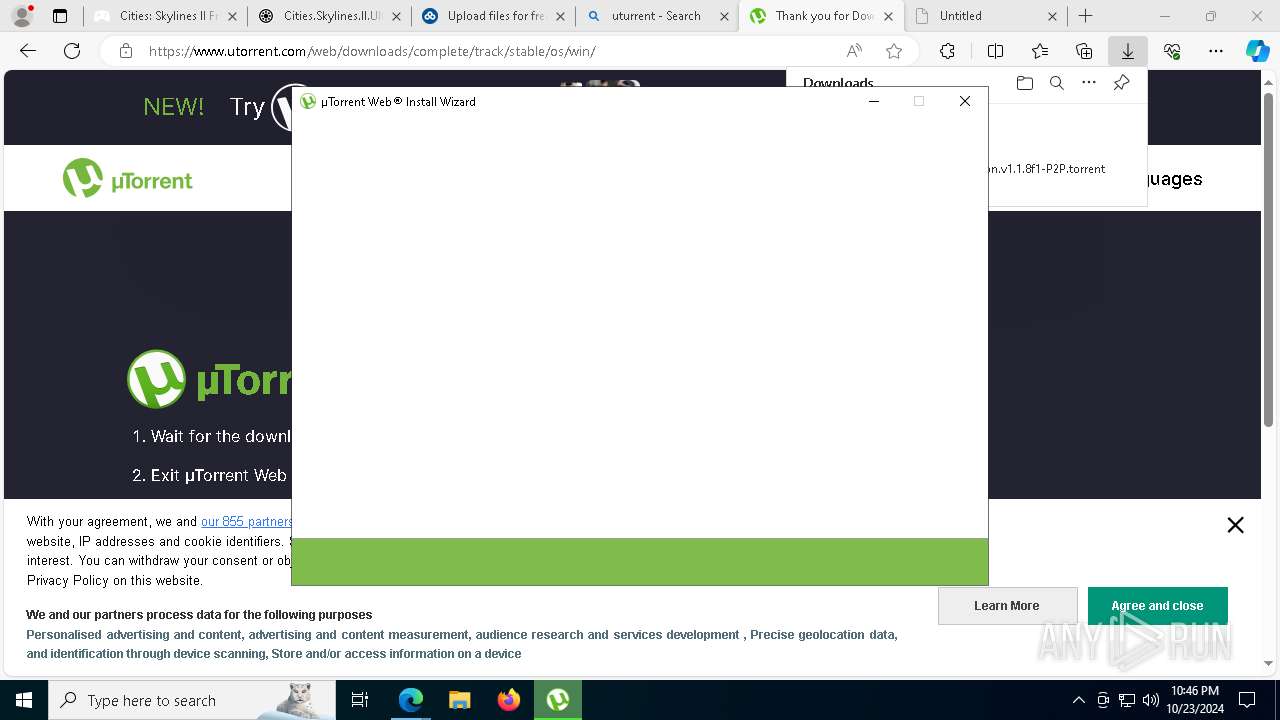The image size is (1280, 720).
Task: Open Browser essentials icon
Action: (x=1172, y=51)
